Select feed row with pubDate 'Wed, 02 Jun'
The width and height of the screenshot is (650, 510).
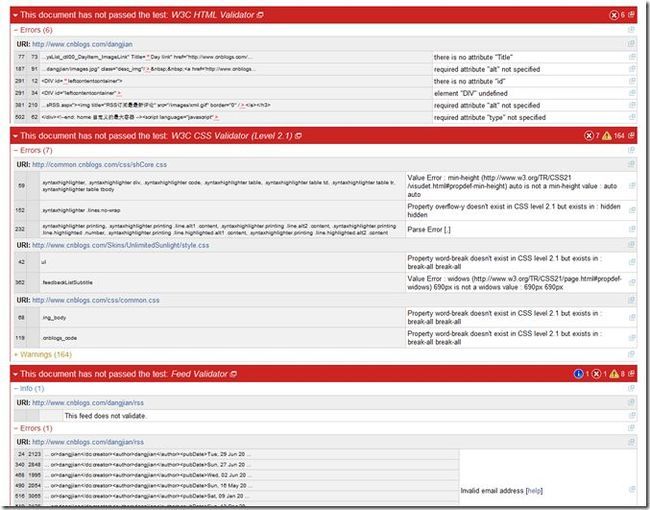[x=237, y=475]
